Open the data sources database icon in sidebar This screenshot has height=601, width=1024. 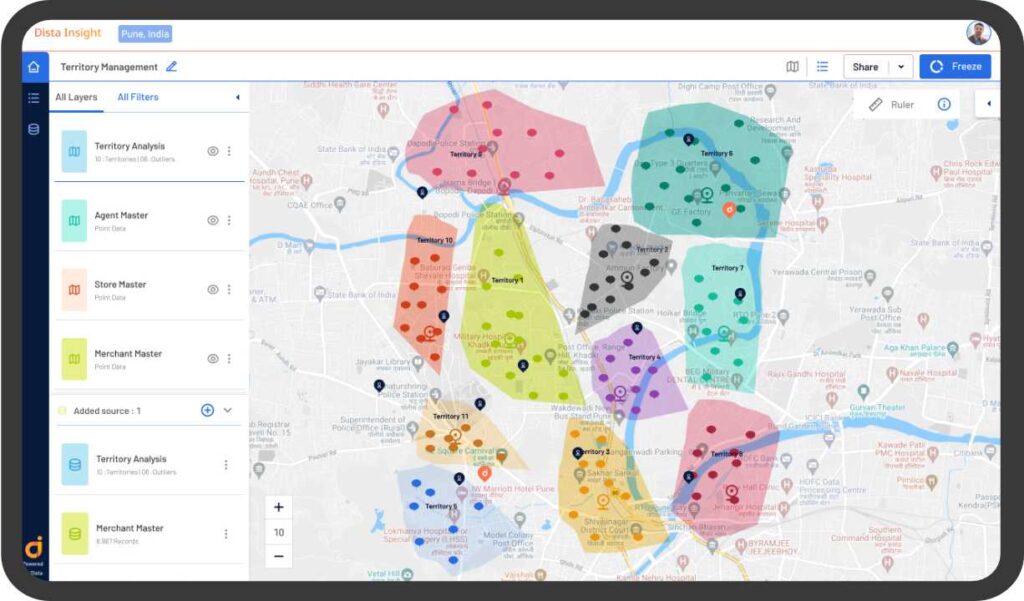[33, 128]
